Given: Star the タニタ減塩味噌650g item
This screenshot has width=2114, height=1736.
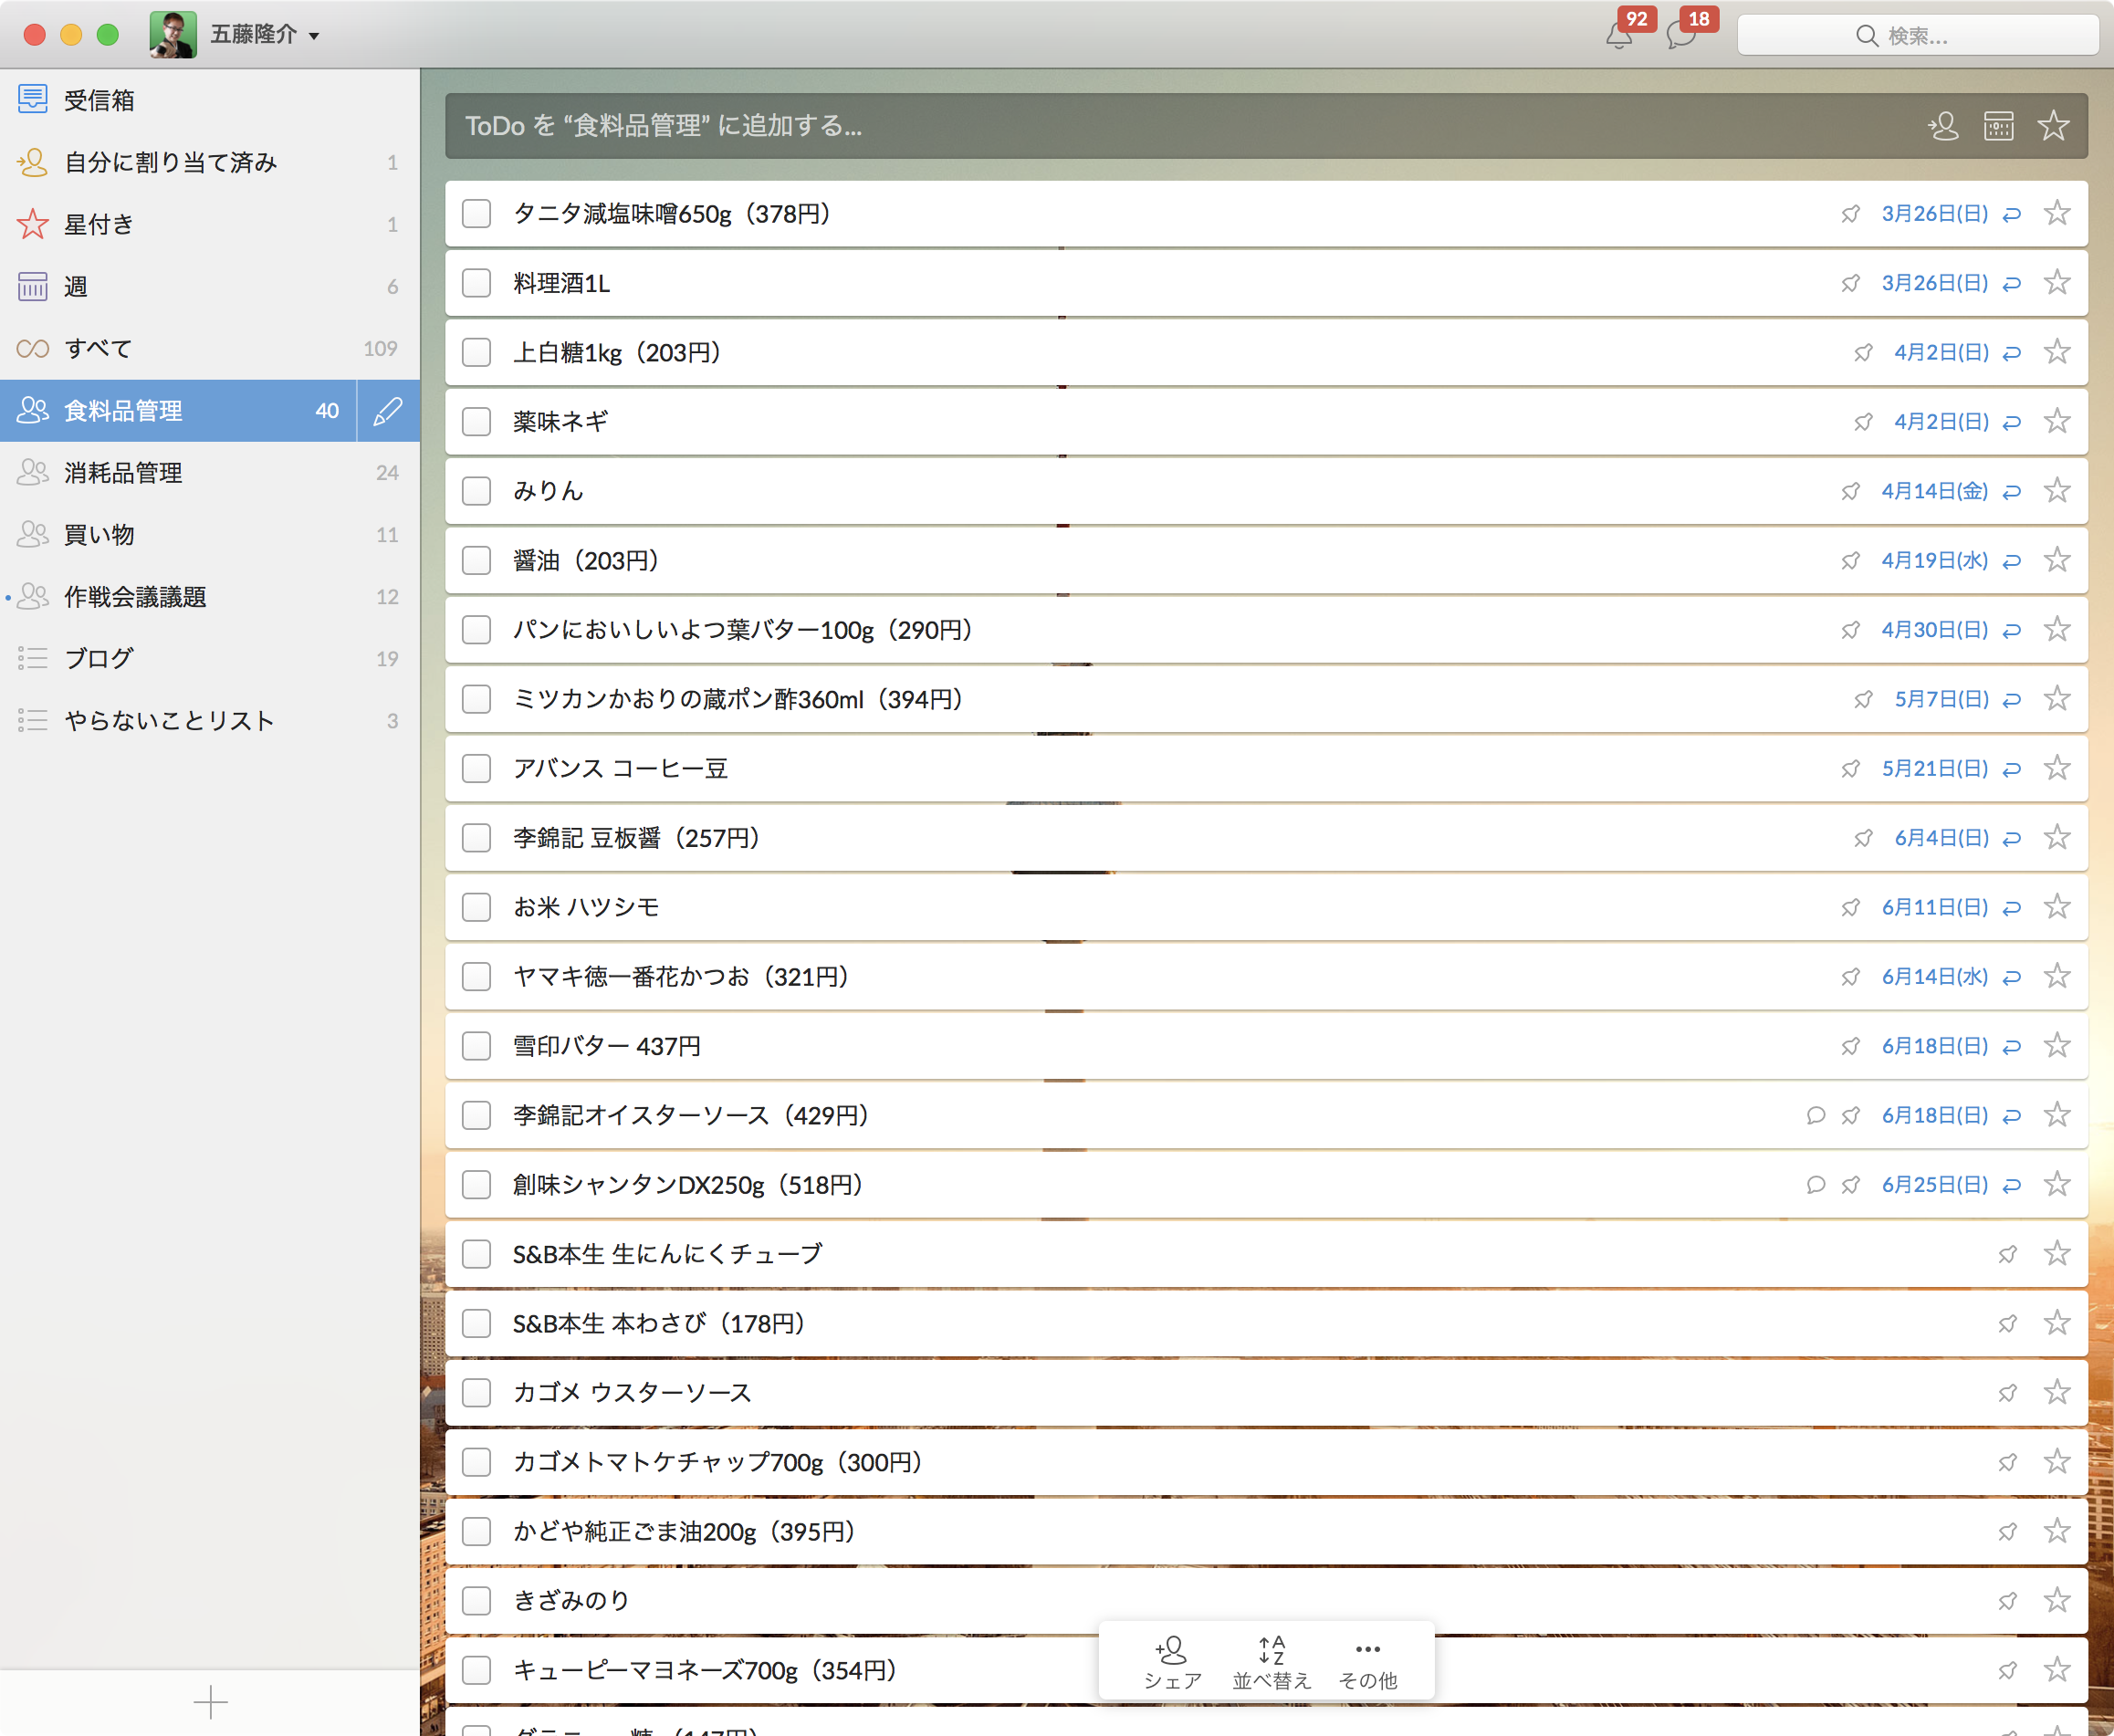Looking at the screenshot, I should pos(2056,213).
